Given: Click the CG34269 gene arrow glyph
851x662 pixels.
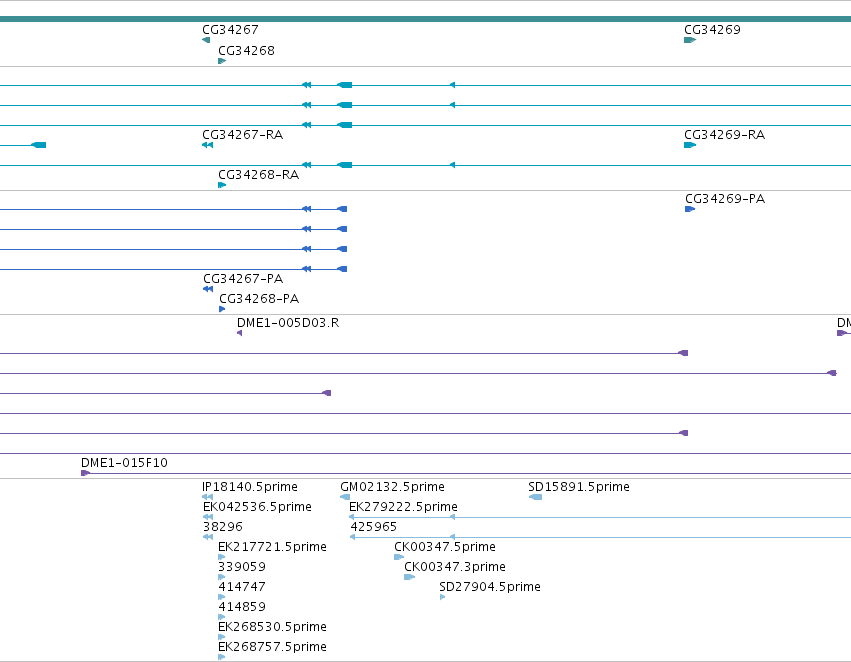Looking at the screenshot, I should tap(690, 40).
